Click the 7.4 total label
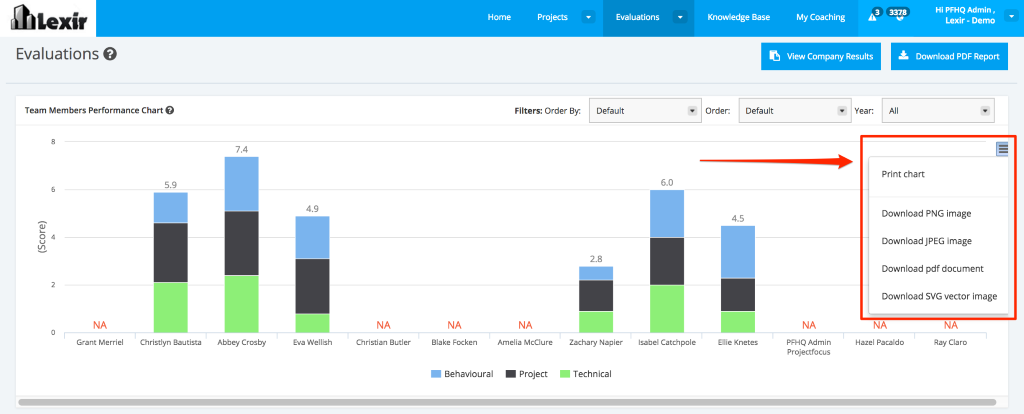This screenshot has height=414, width=1024. pyautogui.click(x=242, y=150)
